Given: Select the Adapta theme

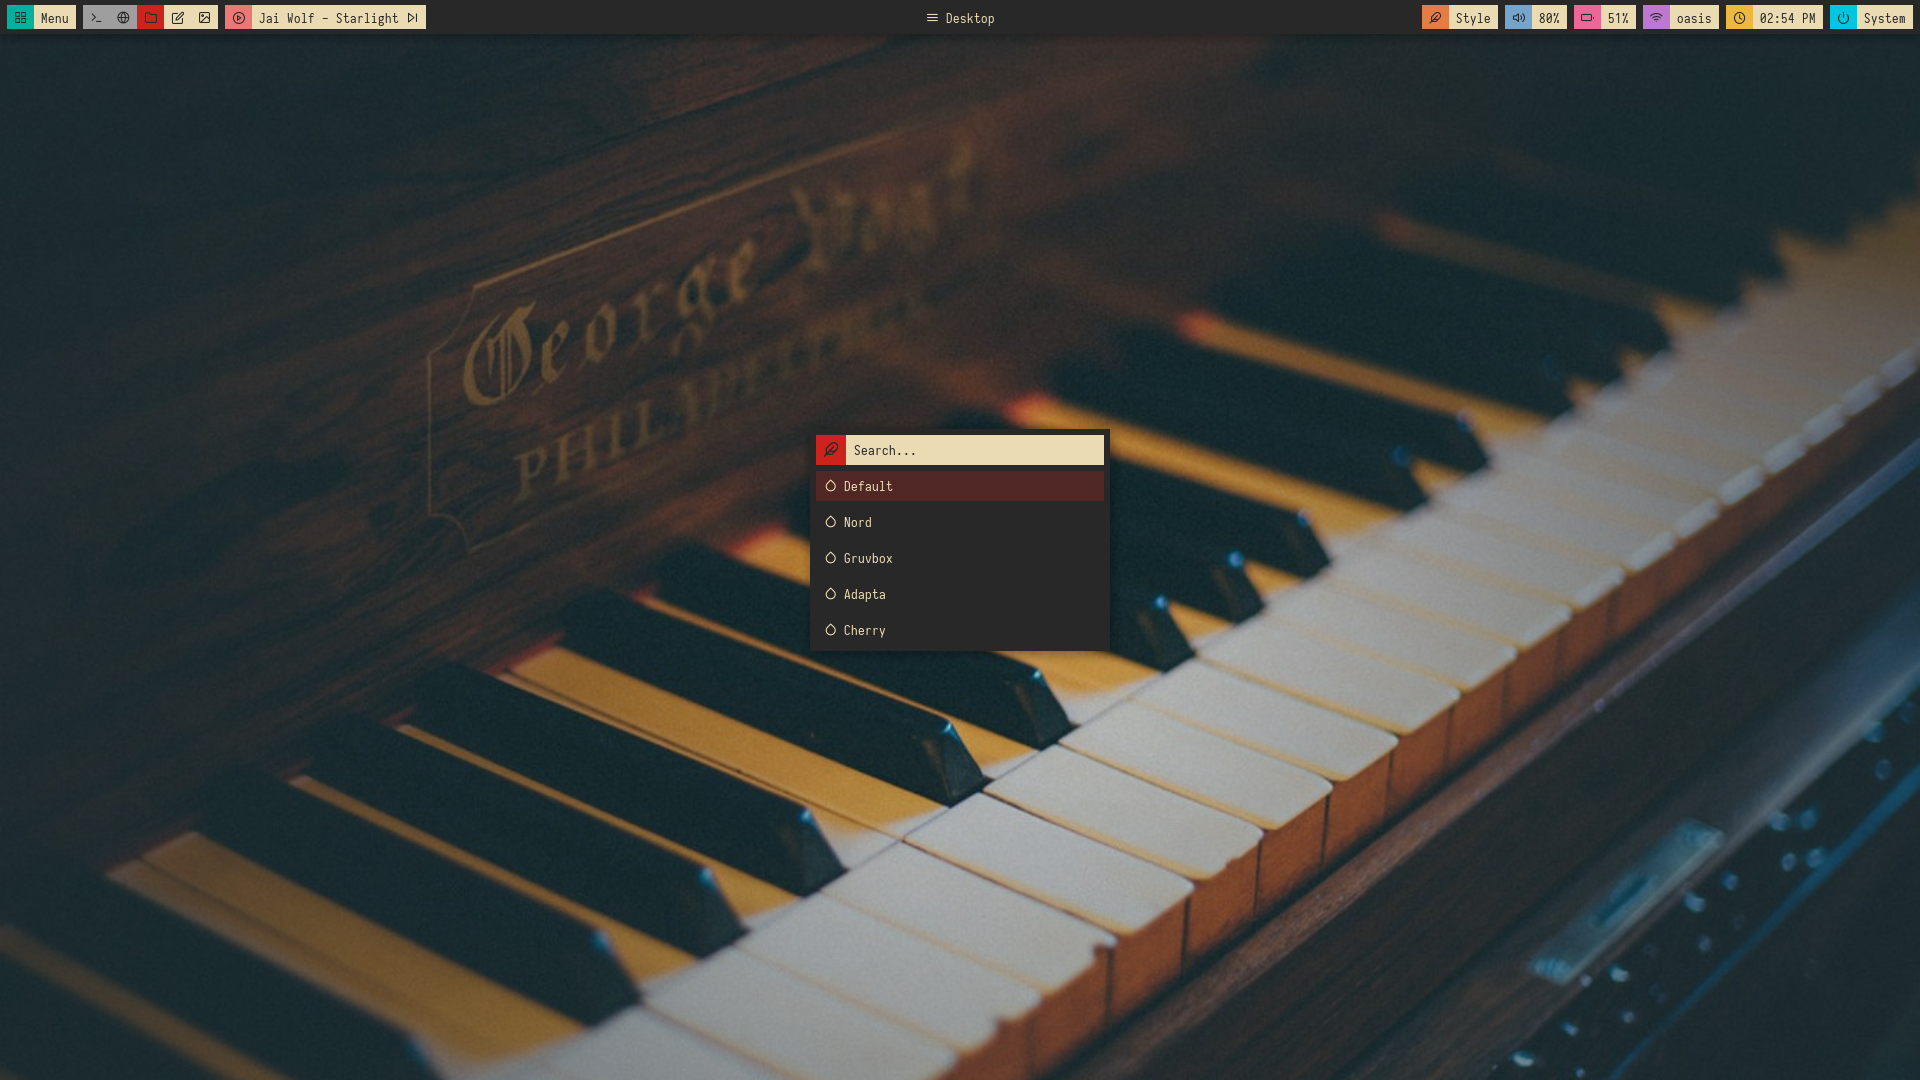Looking at the screenshot, I should tap(960, 594).
